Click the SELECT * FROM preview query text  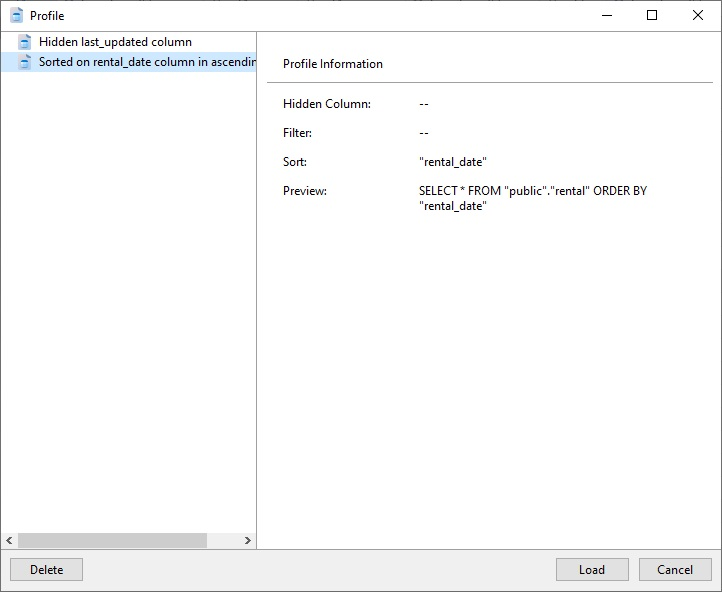coord(533,198)
